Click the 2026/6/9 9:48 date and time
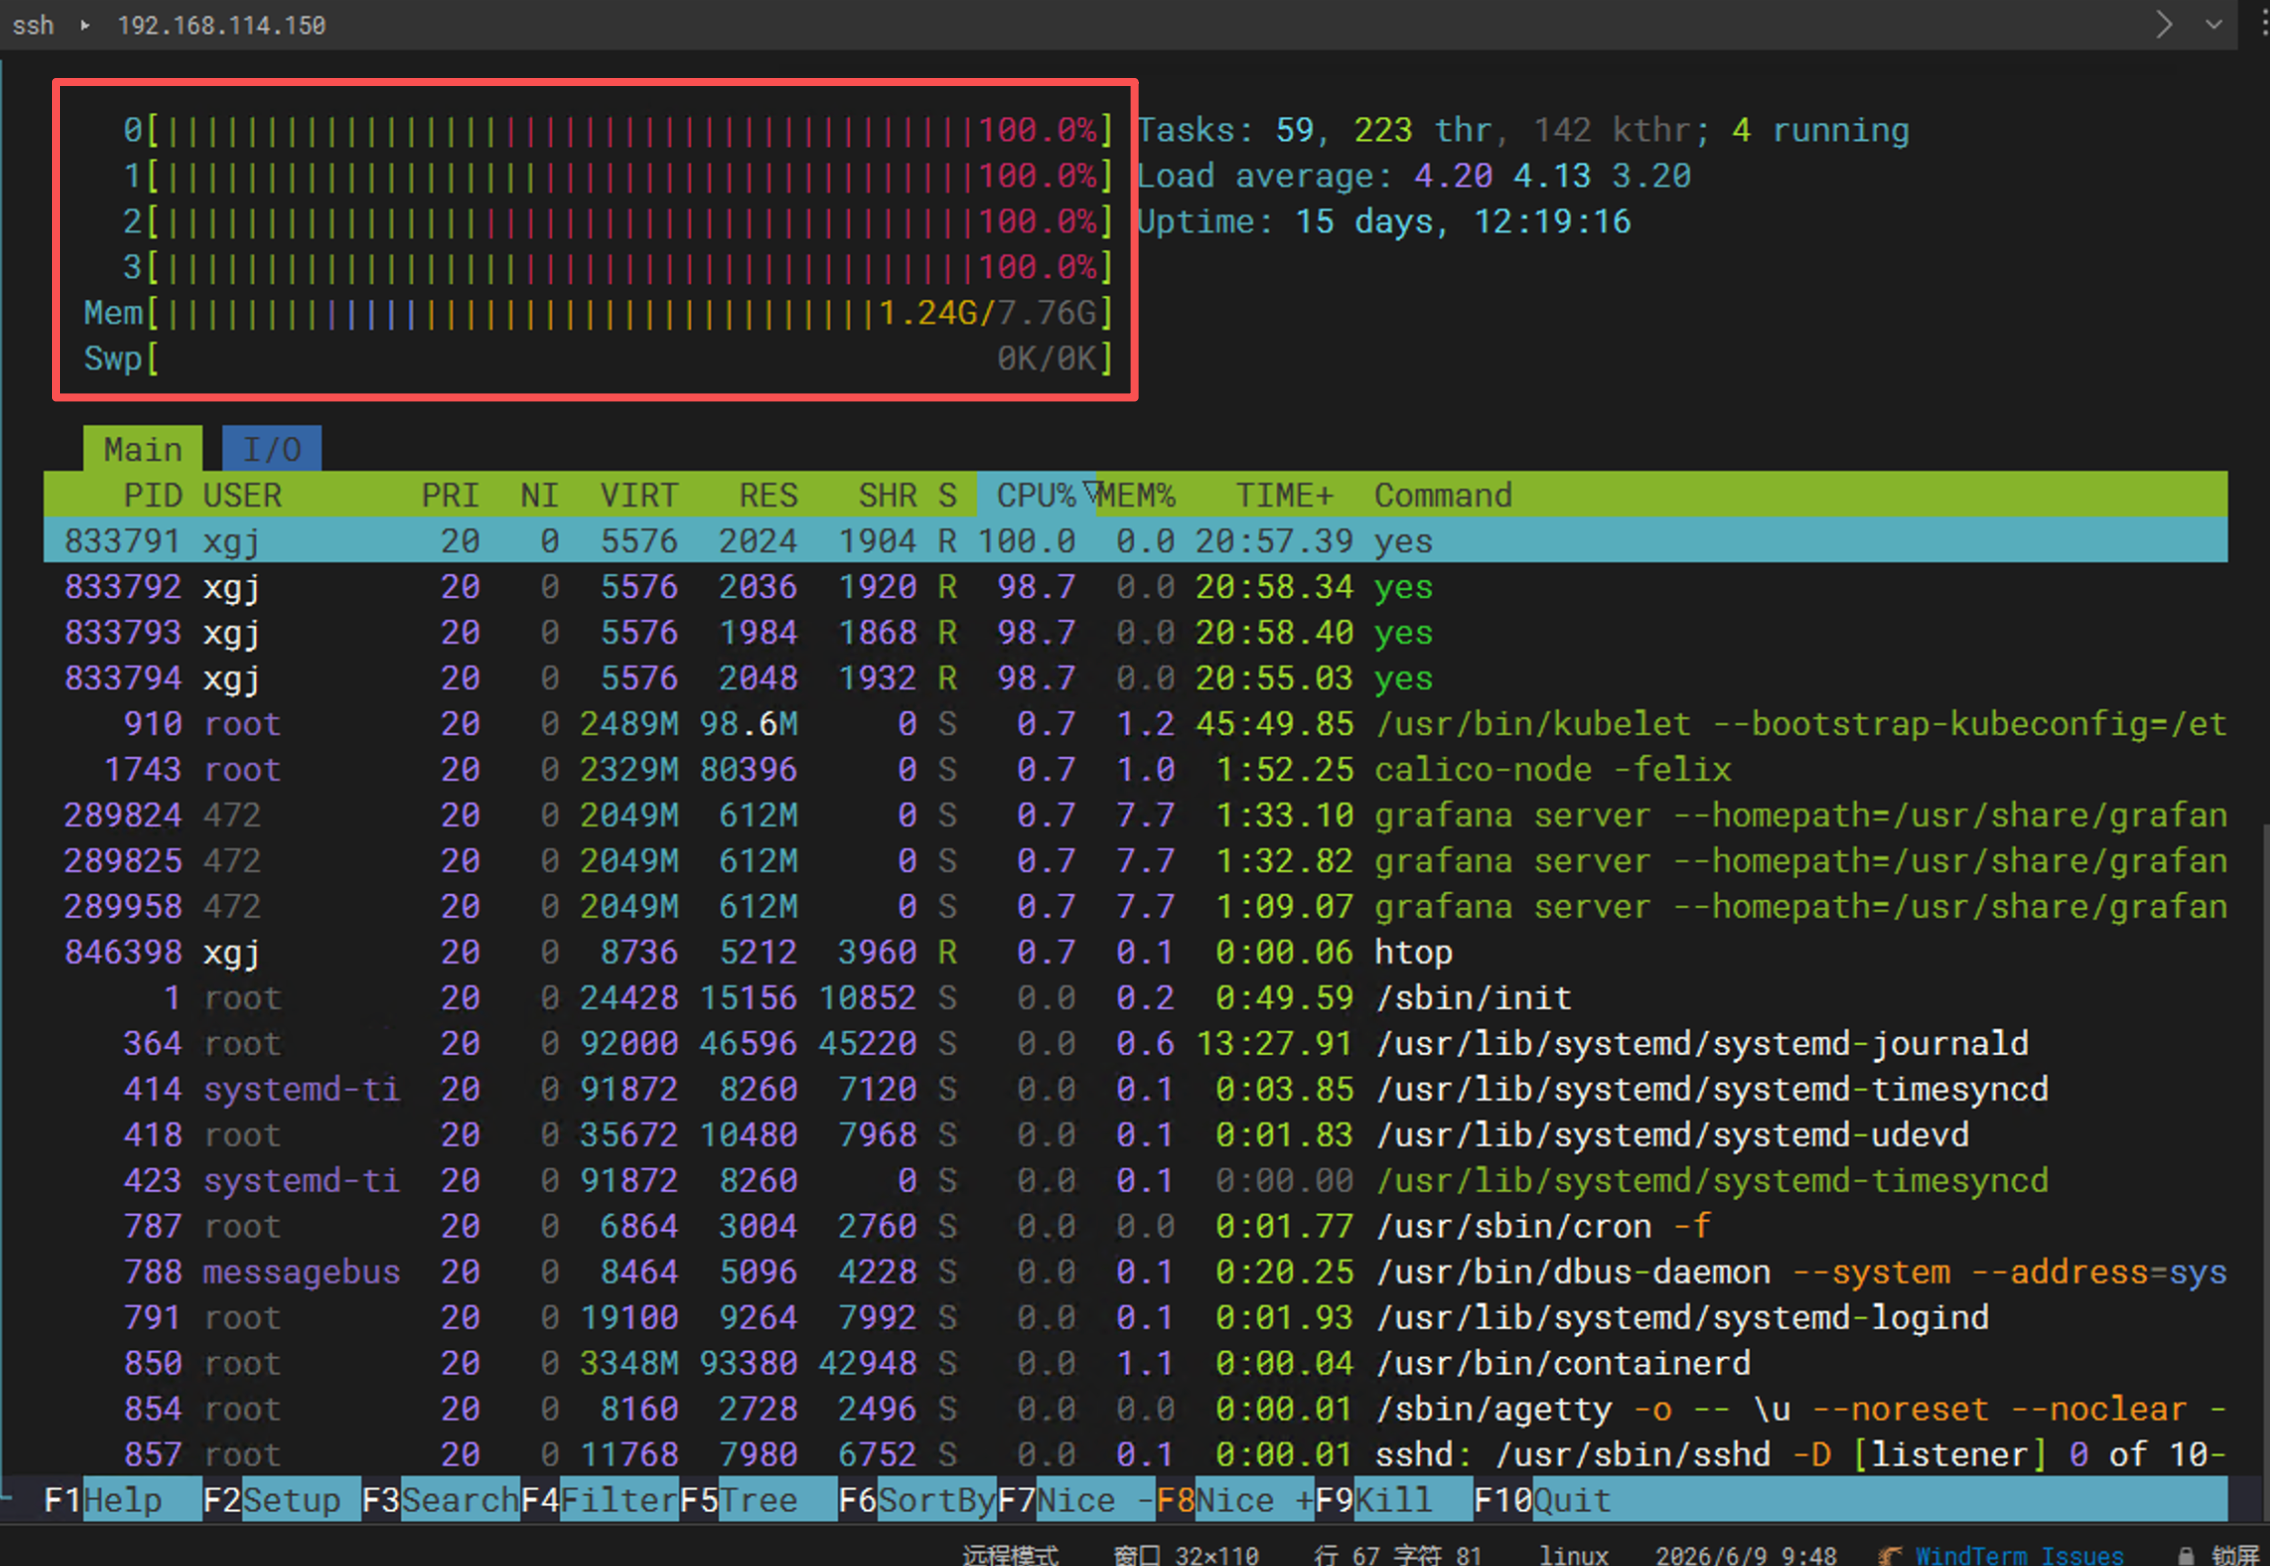This screenshot has width=2270, height=1566. click(x=1746, y=1554)
